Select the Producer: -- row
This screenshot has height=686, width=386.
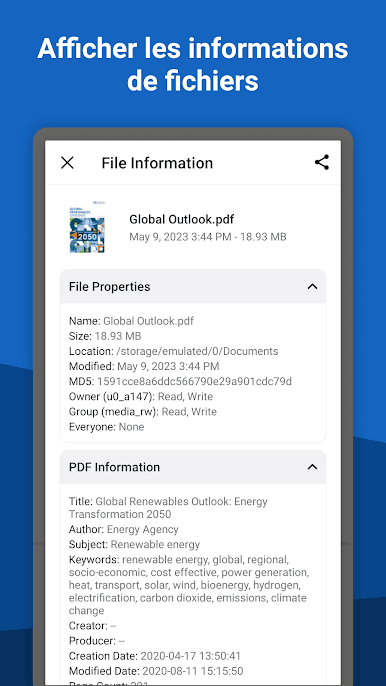coord(97,640)
